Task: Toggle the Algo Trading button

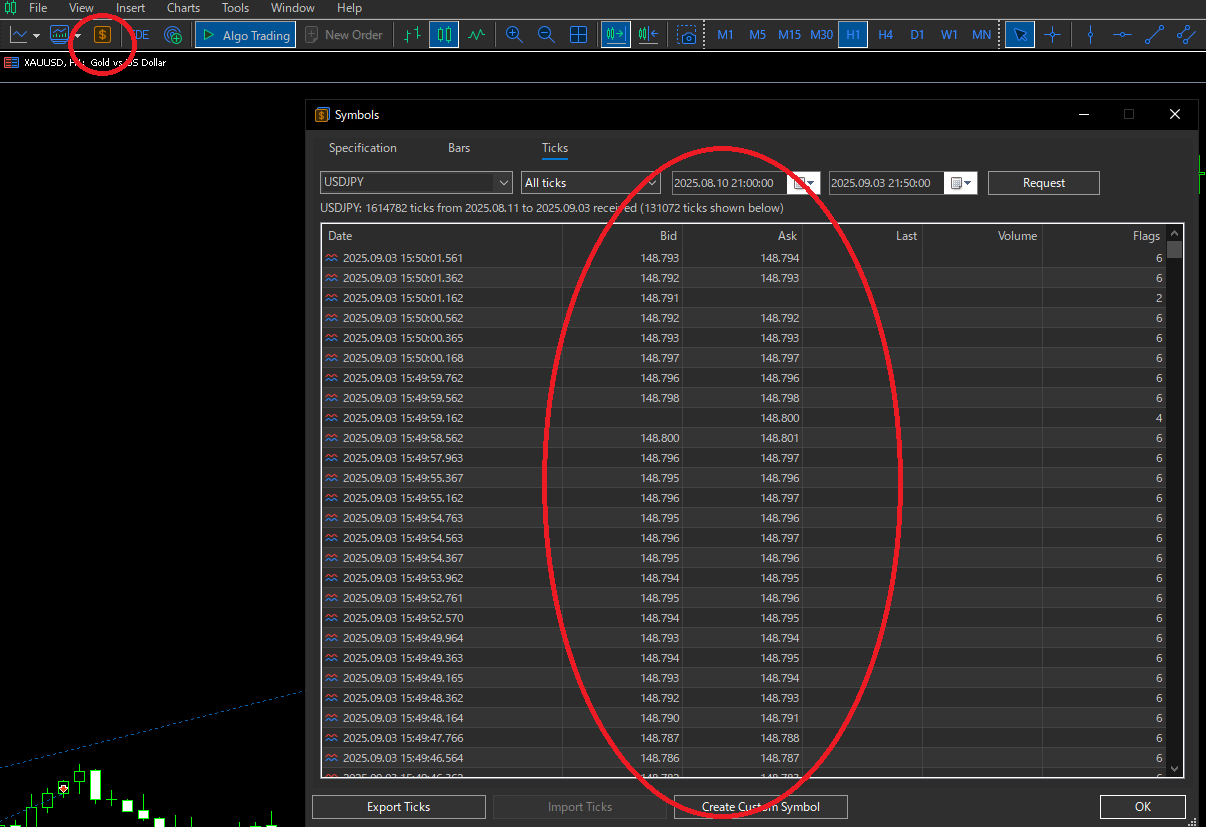Action: pyautogui.click(x=245, y=35)
